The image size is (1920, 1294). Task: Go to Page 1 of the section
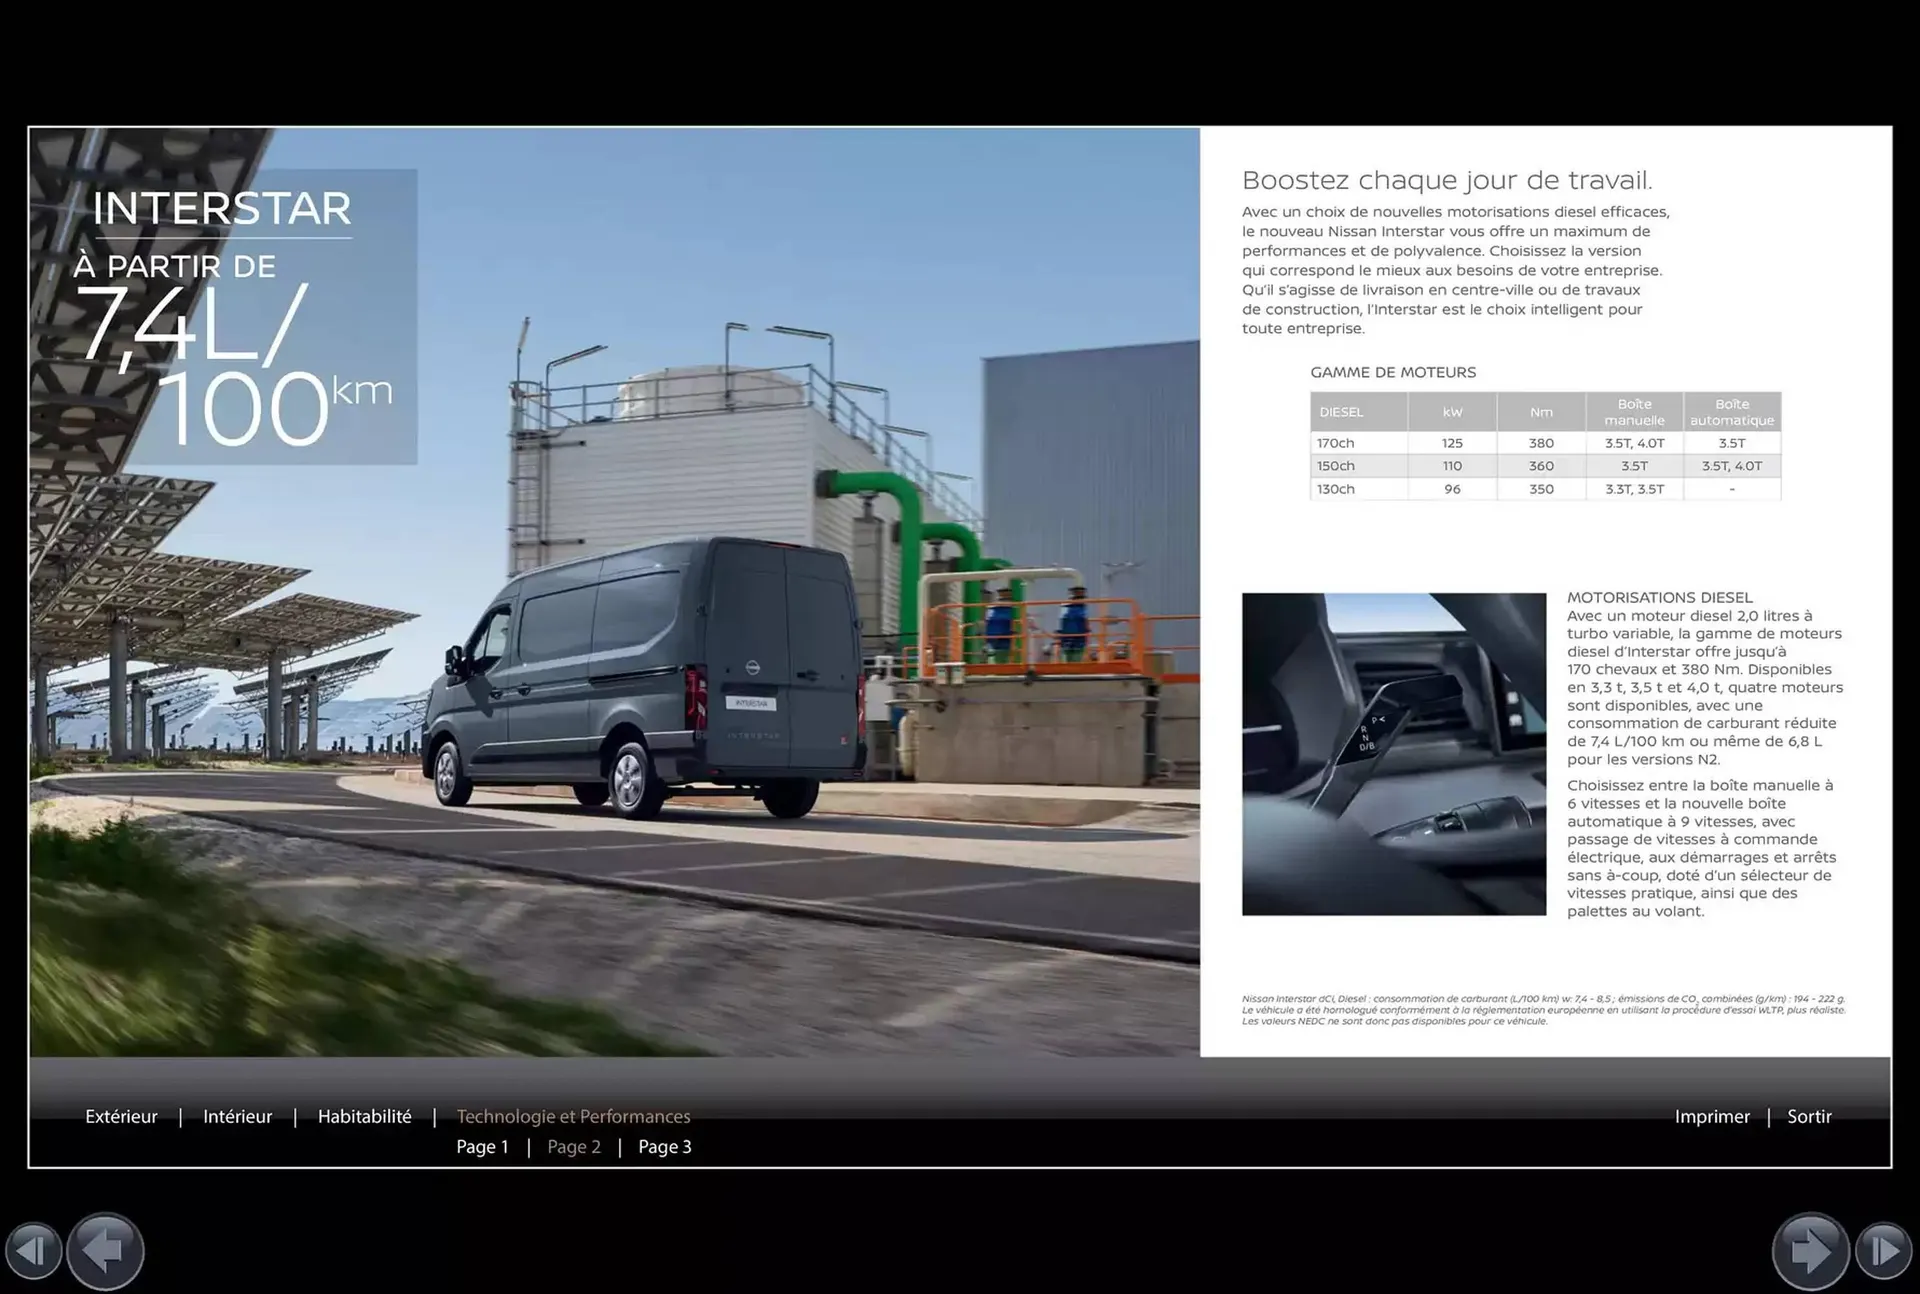pos(482,1147)
